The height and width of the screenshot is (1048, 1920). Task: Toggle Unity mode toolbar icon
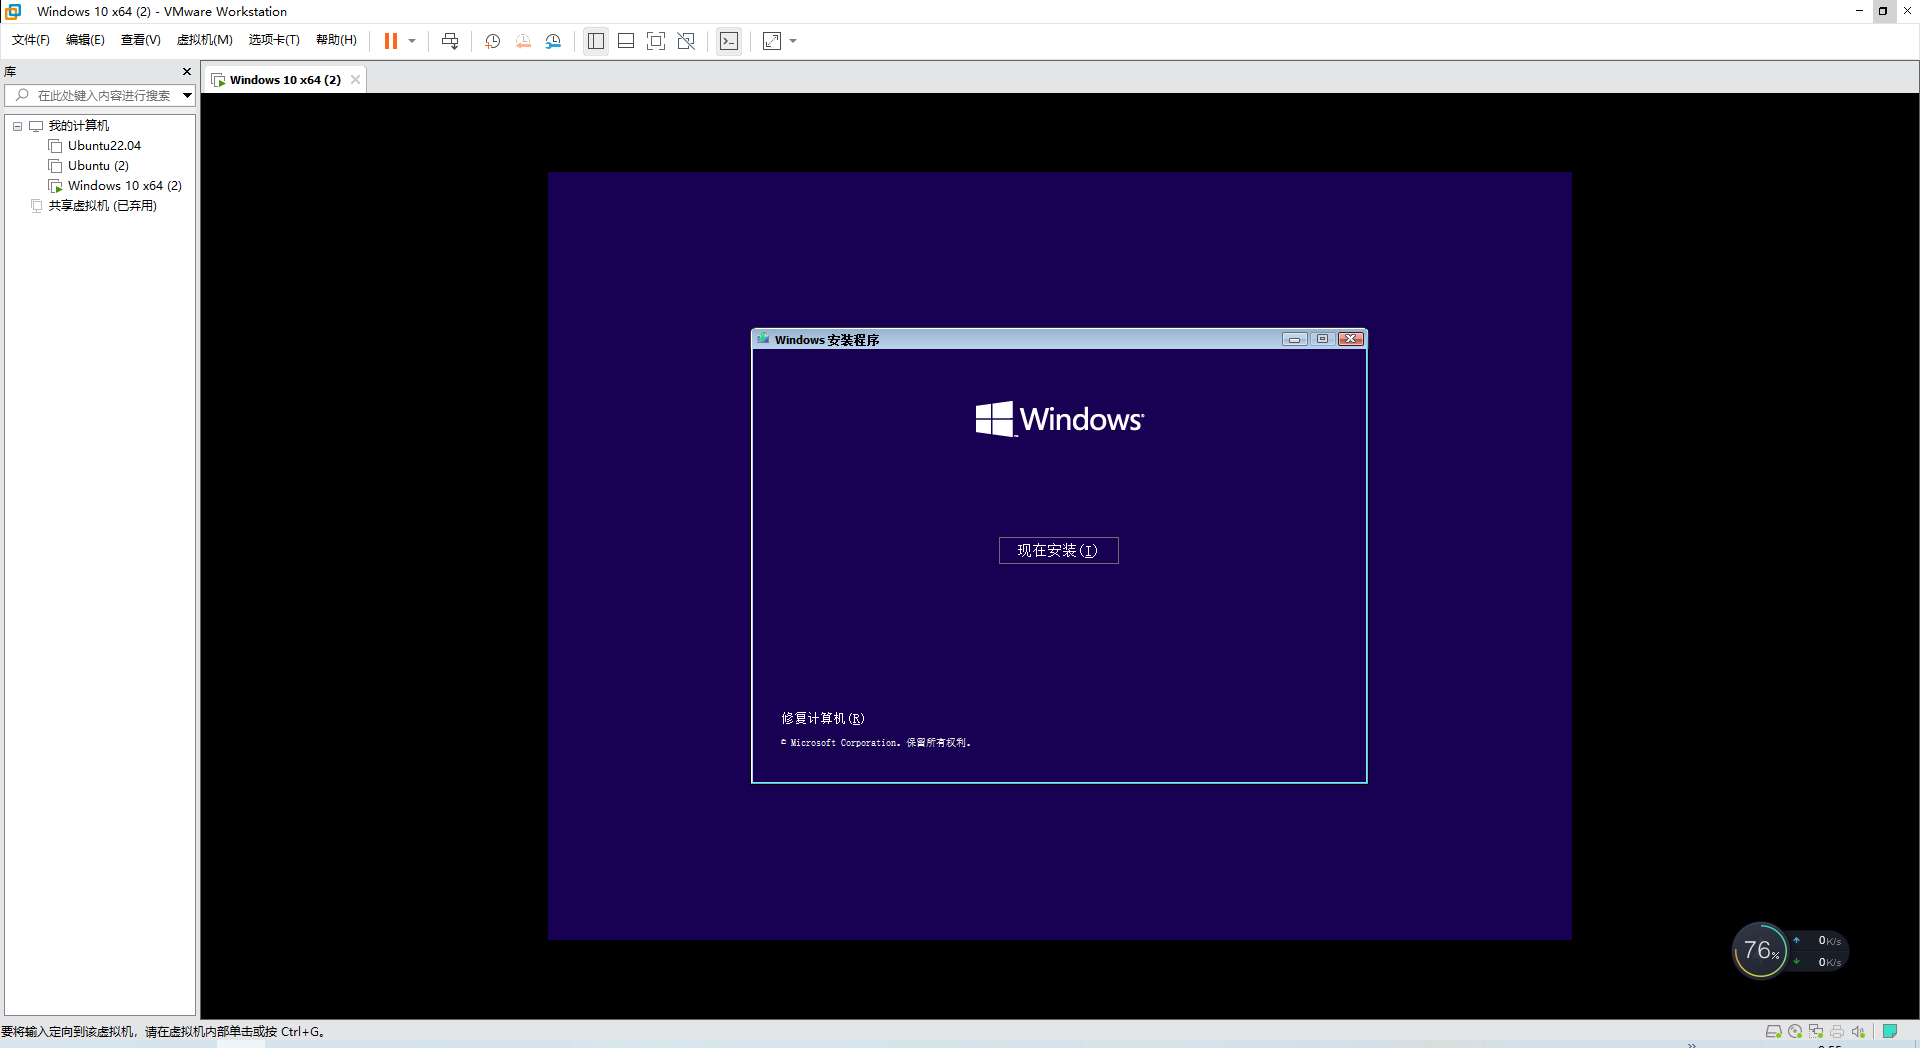point(686,41)
